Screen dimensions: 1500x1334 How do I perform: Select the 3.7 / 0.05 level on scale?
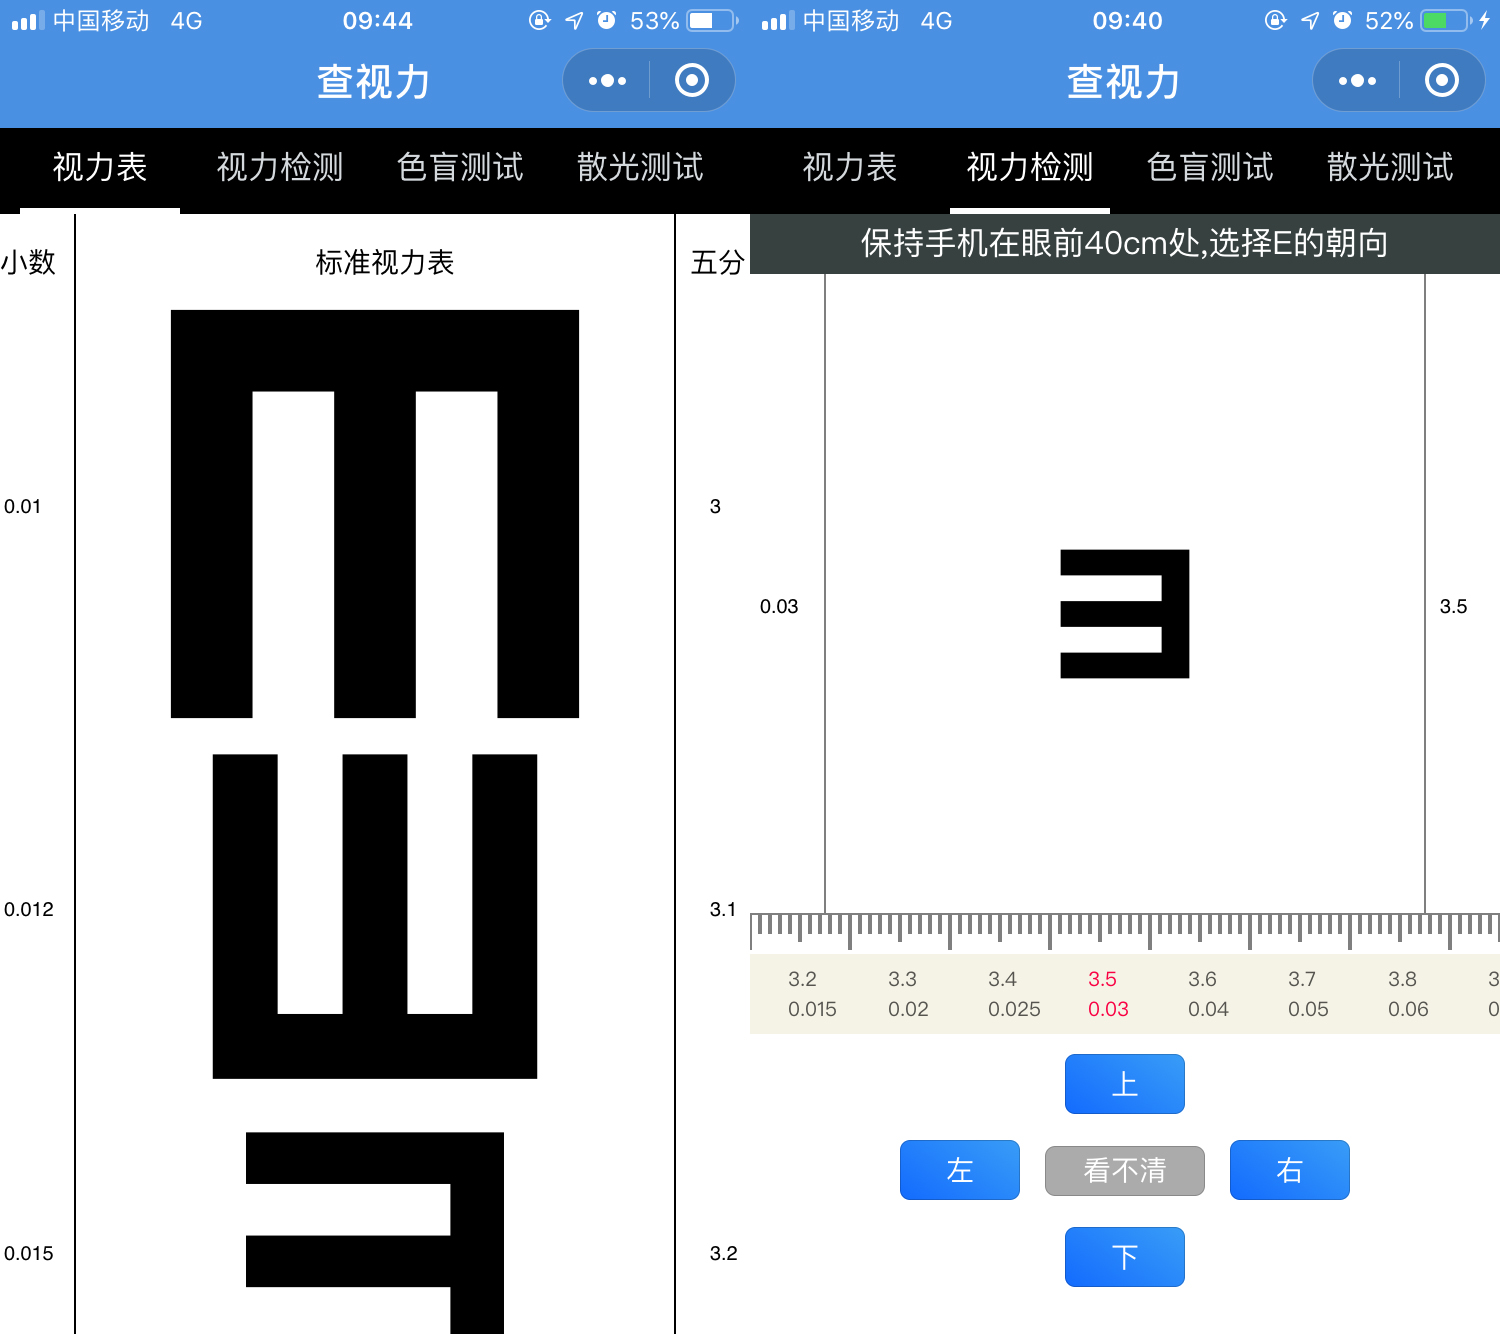point(1308,994)
